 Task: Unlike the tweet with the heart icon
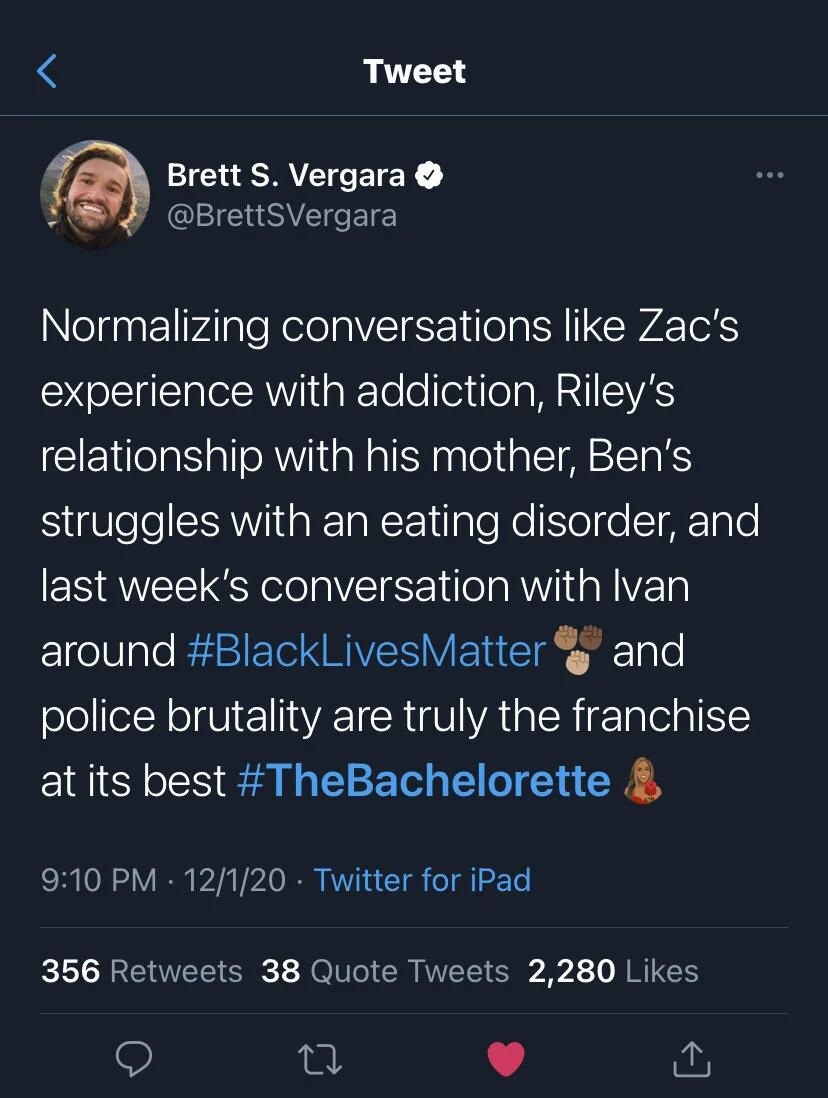pyautogui.click(x=505, y=1059)
